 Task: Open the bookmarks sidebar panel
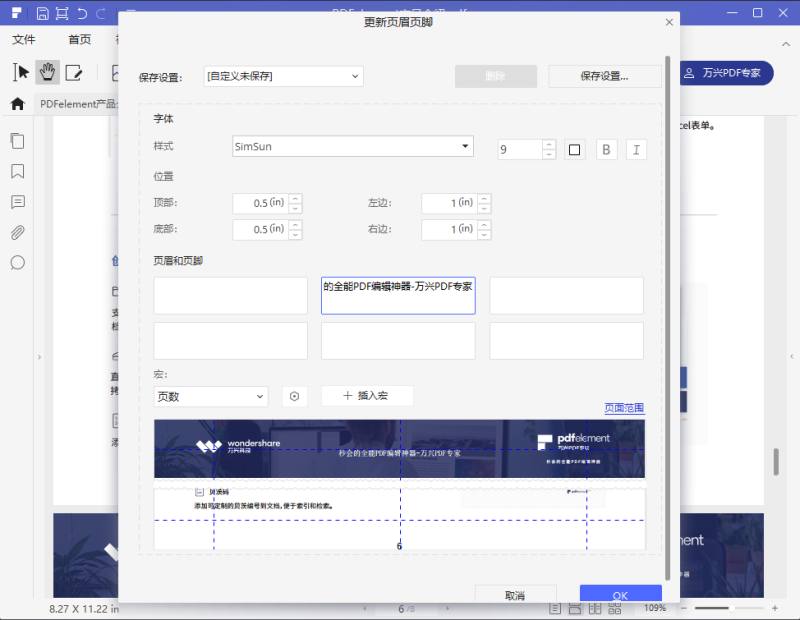tap(17, 171)
